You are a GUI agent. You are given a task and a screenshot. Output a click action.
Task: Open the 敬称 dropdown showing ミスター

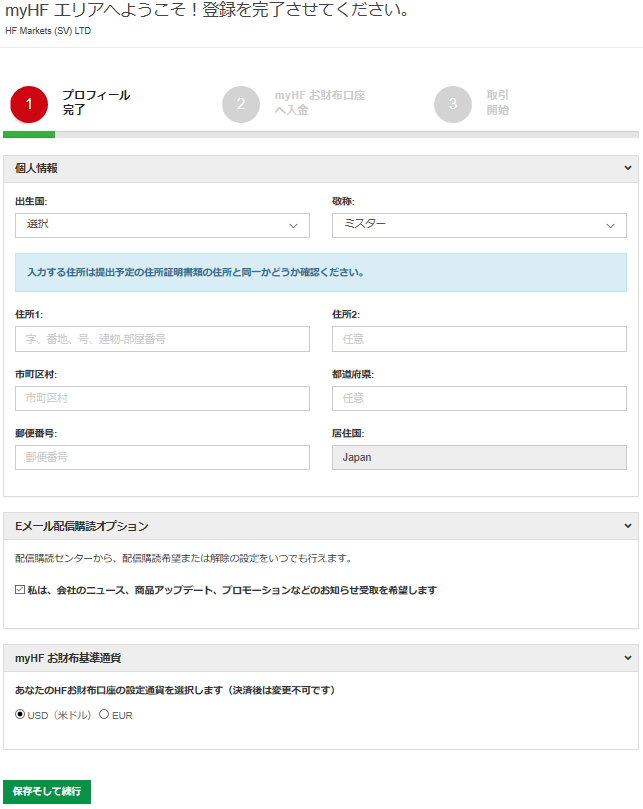point(479,226)
